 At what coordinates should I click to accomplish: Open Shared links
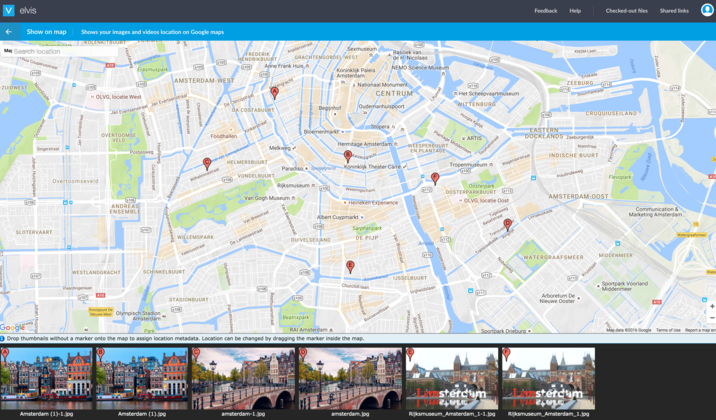coord(674,10)
